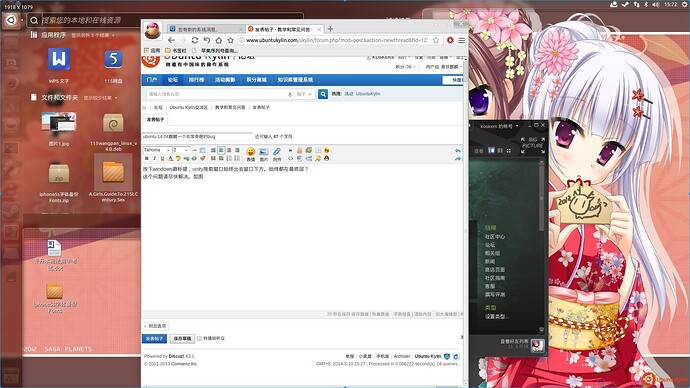Insert code block with angle brackets icon
690x388 pixels.
click(290, 158)
